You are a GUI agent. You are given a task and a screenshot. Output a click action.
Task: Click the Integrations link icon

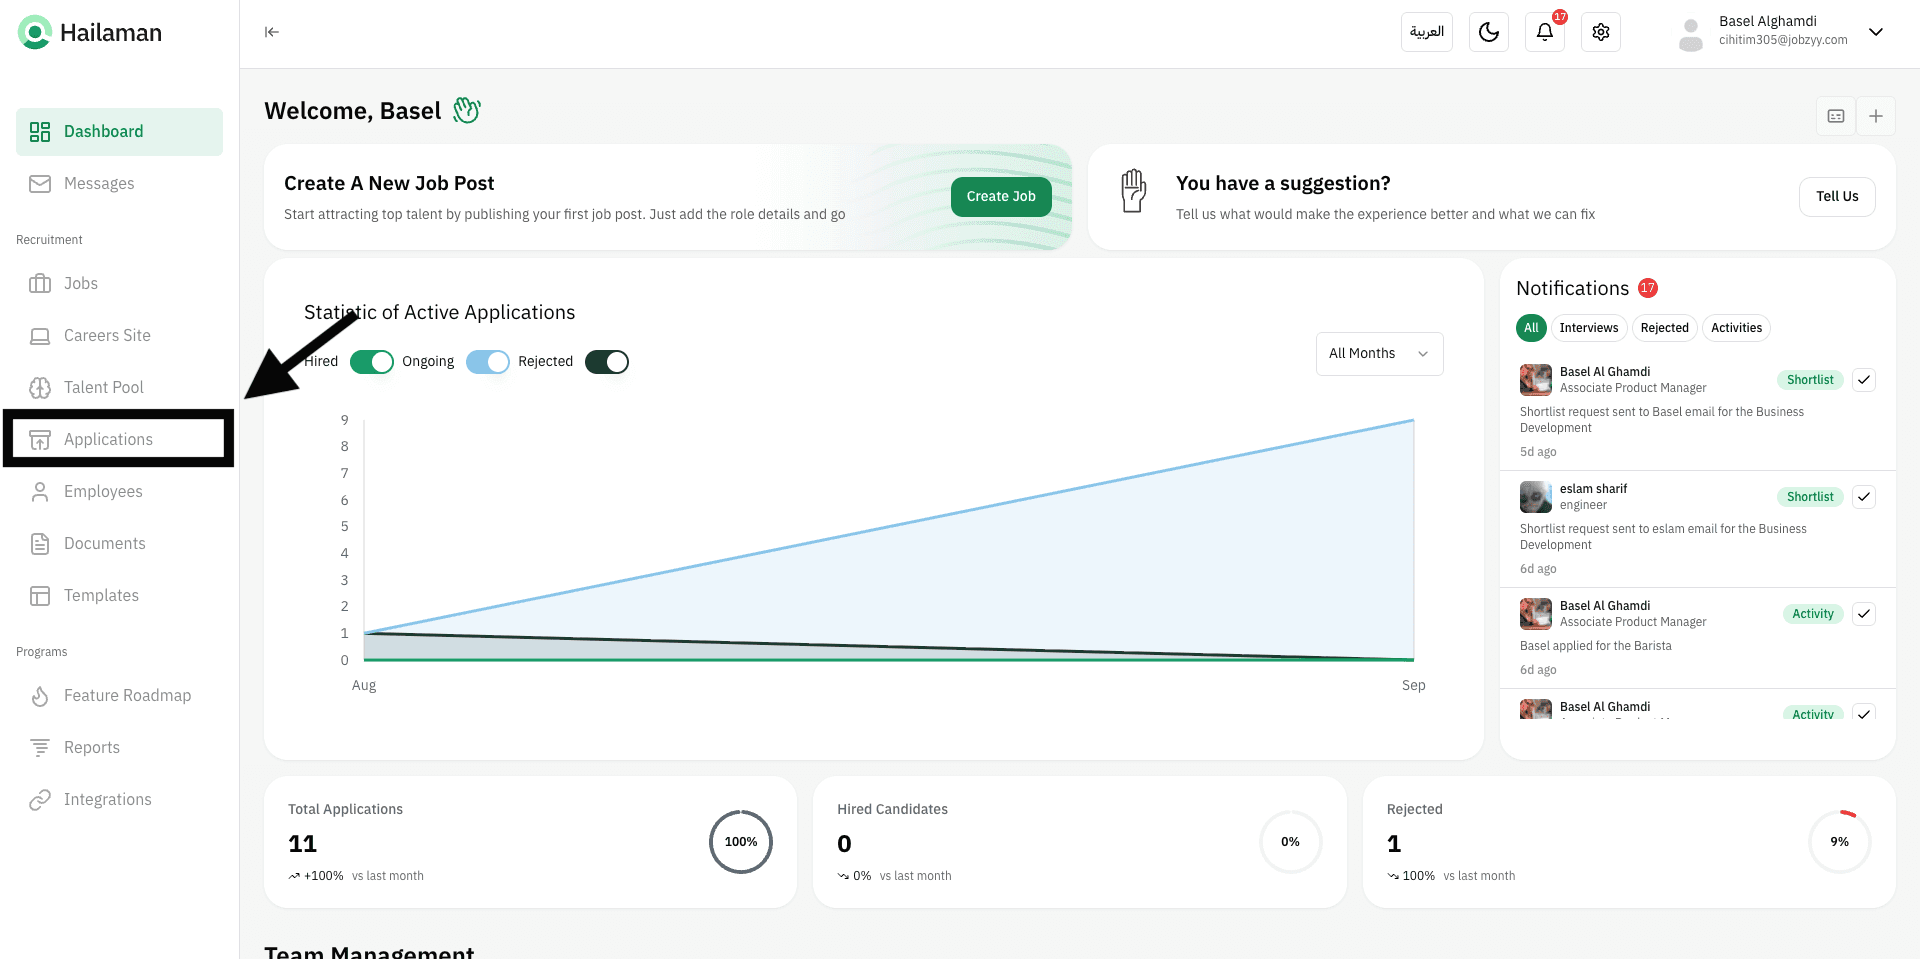[40, 800]
